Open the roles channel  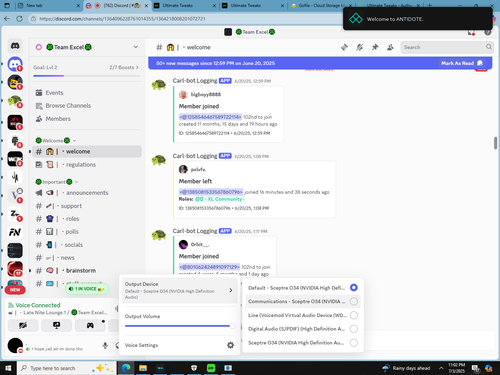coord(87,219)
